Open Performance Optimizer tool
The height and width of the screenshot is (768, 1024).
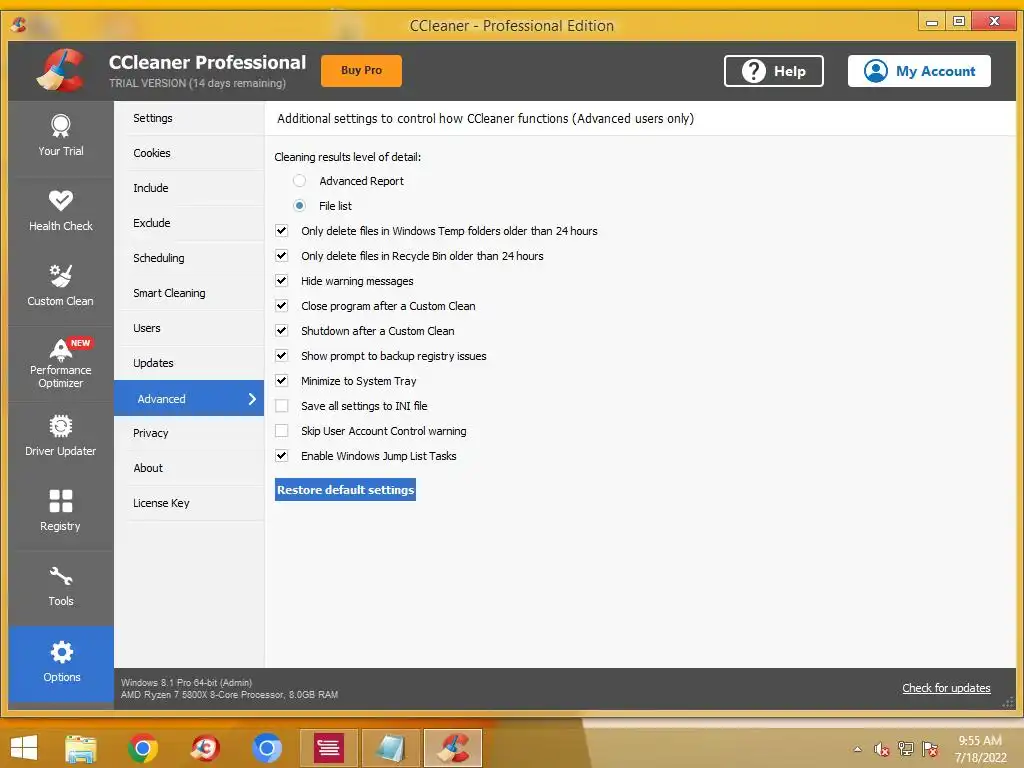[61, 363]
